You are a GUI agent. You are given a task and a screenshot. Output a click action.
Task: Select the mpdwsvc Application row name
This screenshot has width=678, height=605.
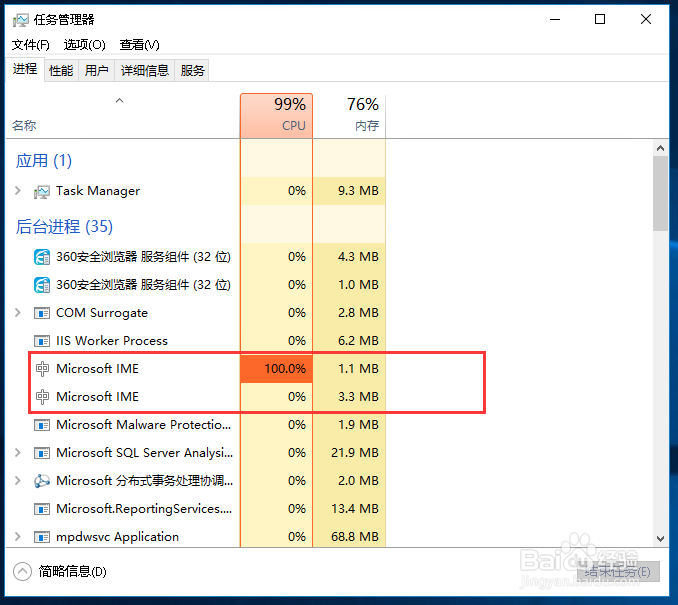117,537
